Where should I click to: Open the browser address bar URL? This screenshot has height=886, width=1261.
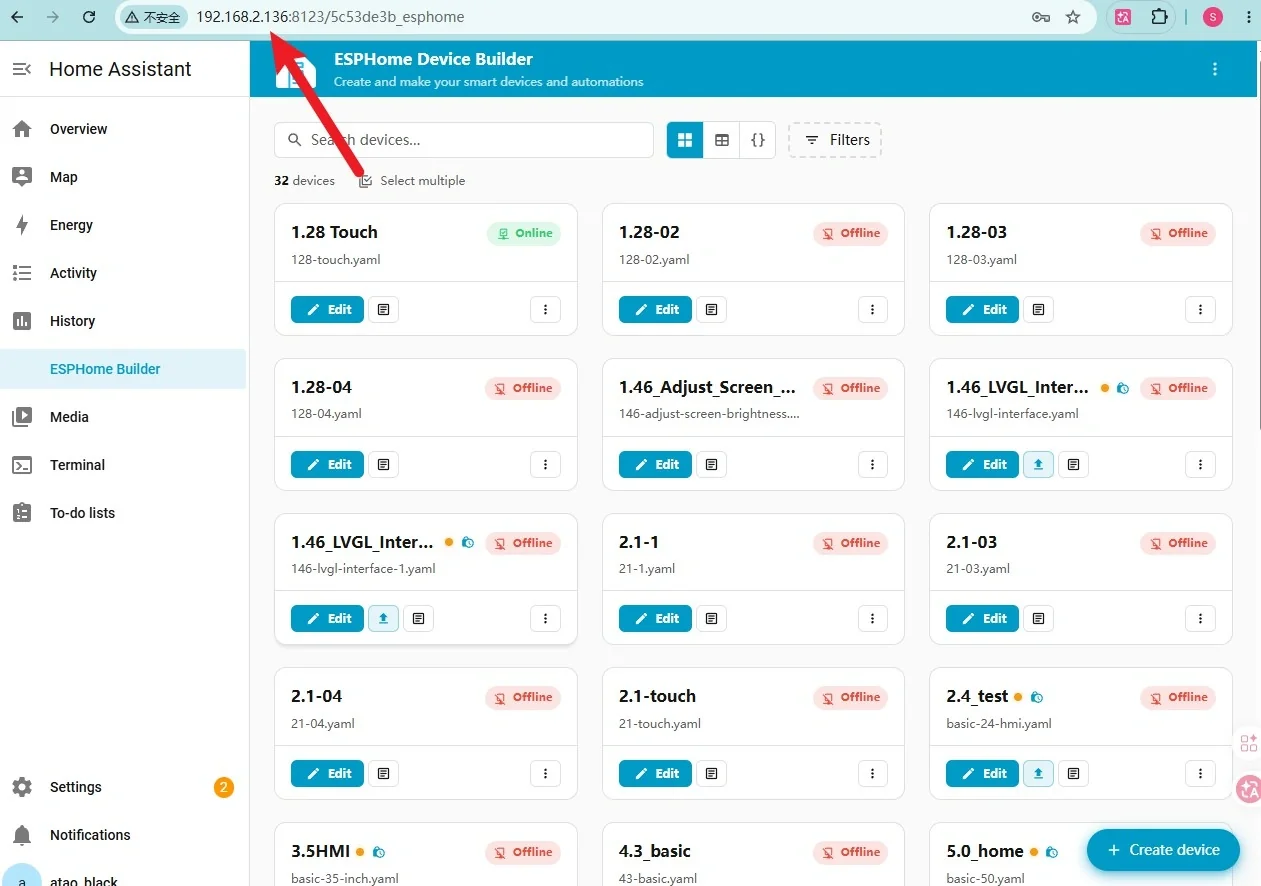coord(330,17)
